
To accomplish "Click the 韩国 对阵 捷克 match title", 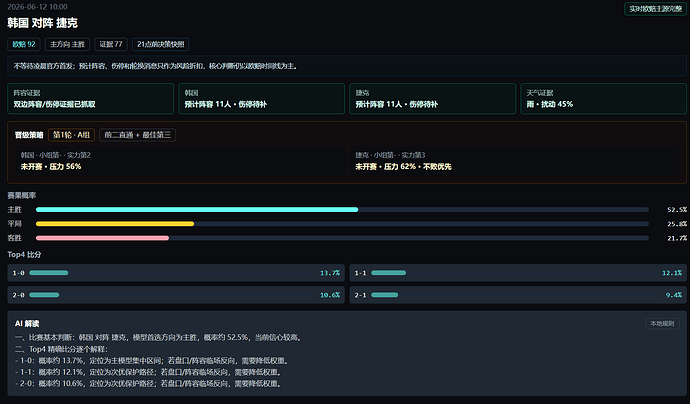I will (x=43, y=23).
